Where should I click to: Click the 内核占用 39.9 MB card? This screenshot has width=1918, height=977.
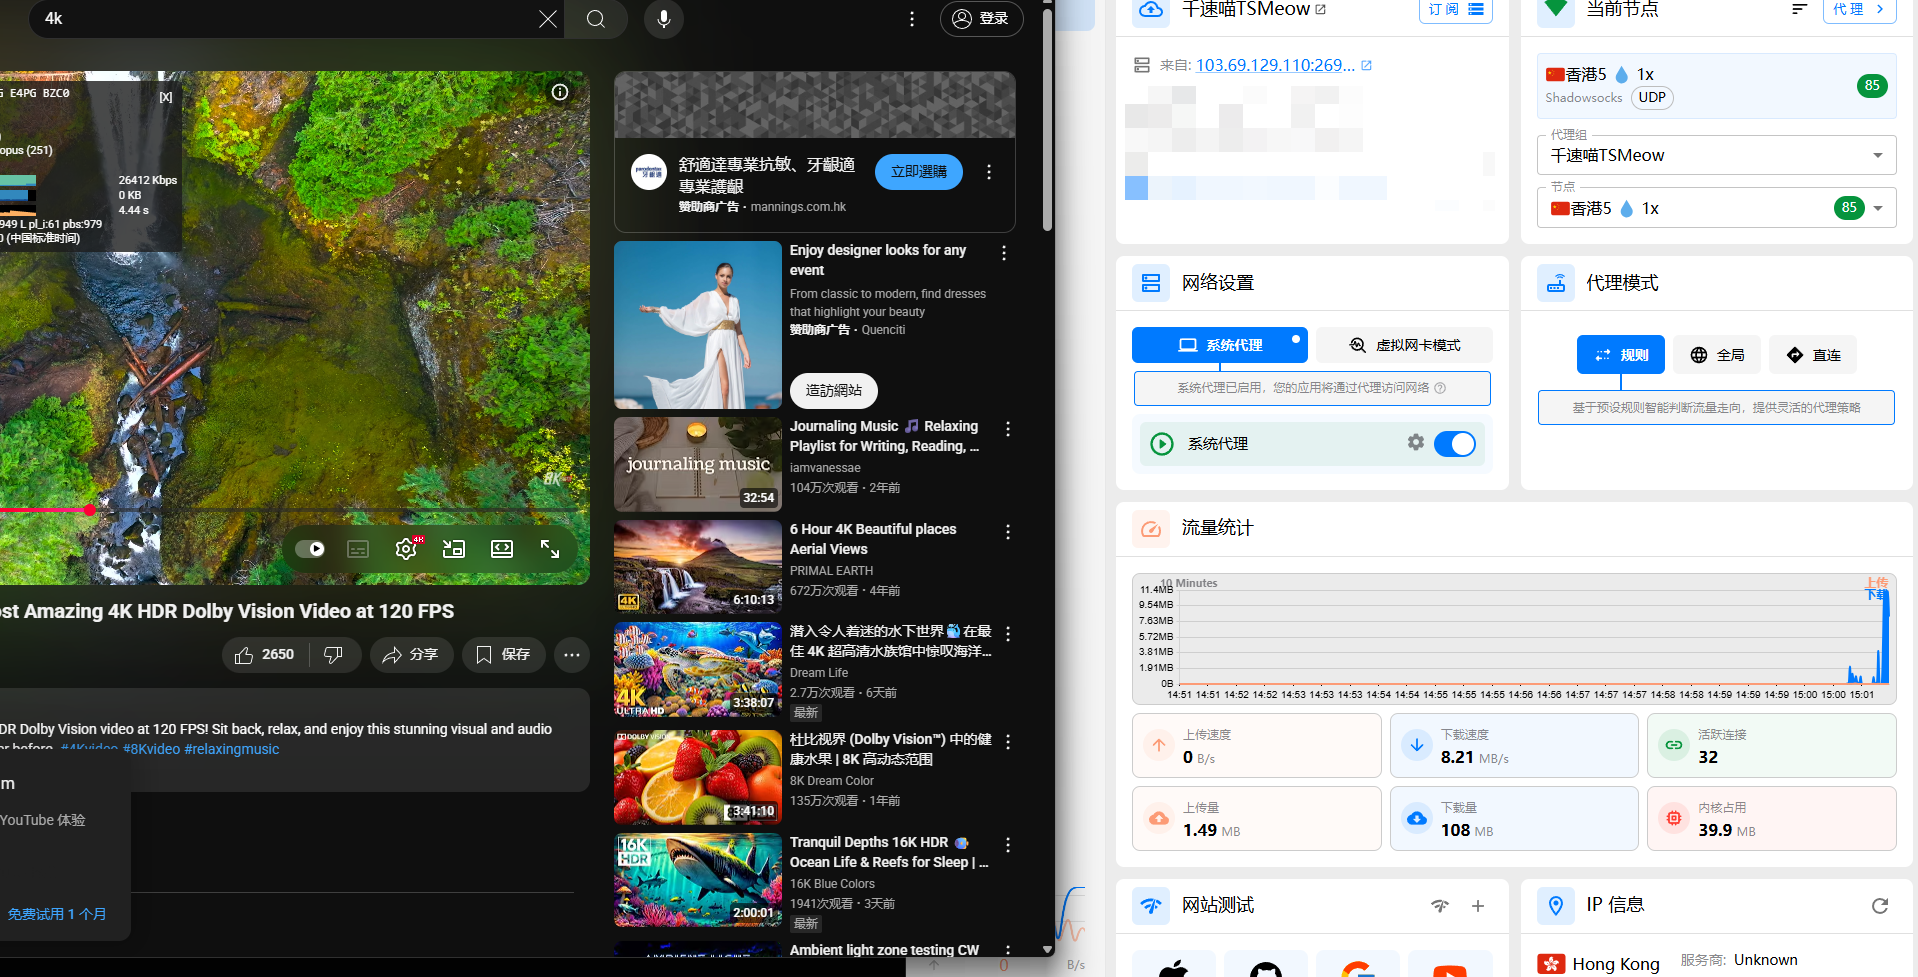(x=1771, y=819)
